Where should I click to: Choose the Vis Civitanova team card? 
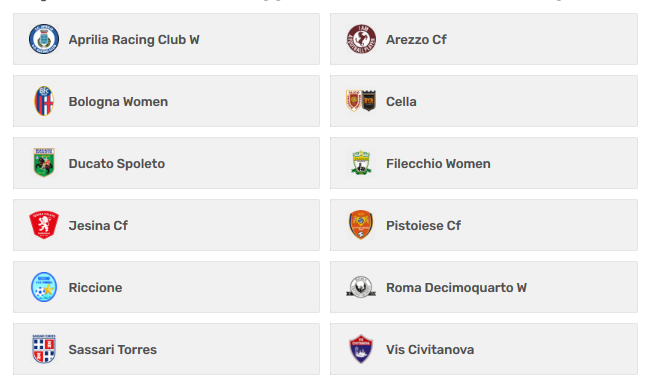484,349
